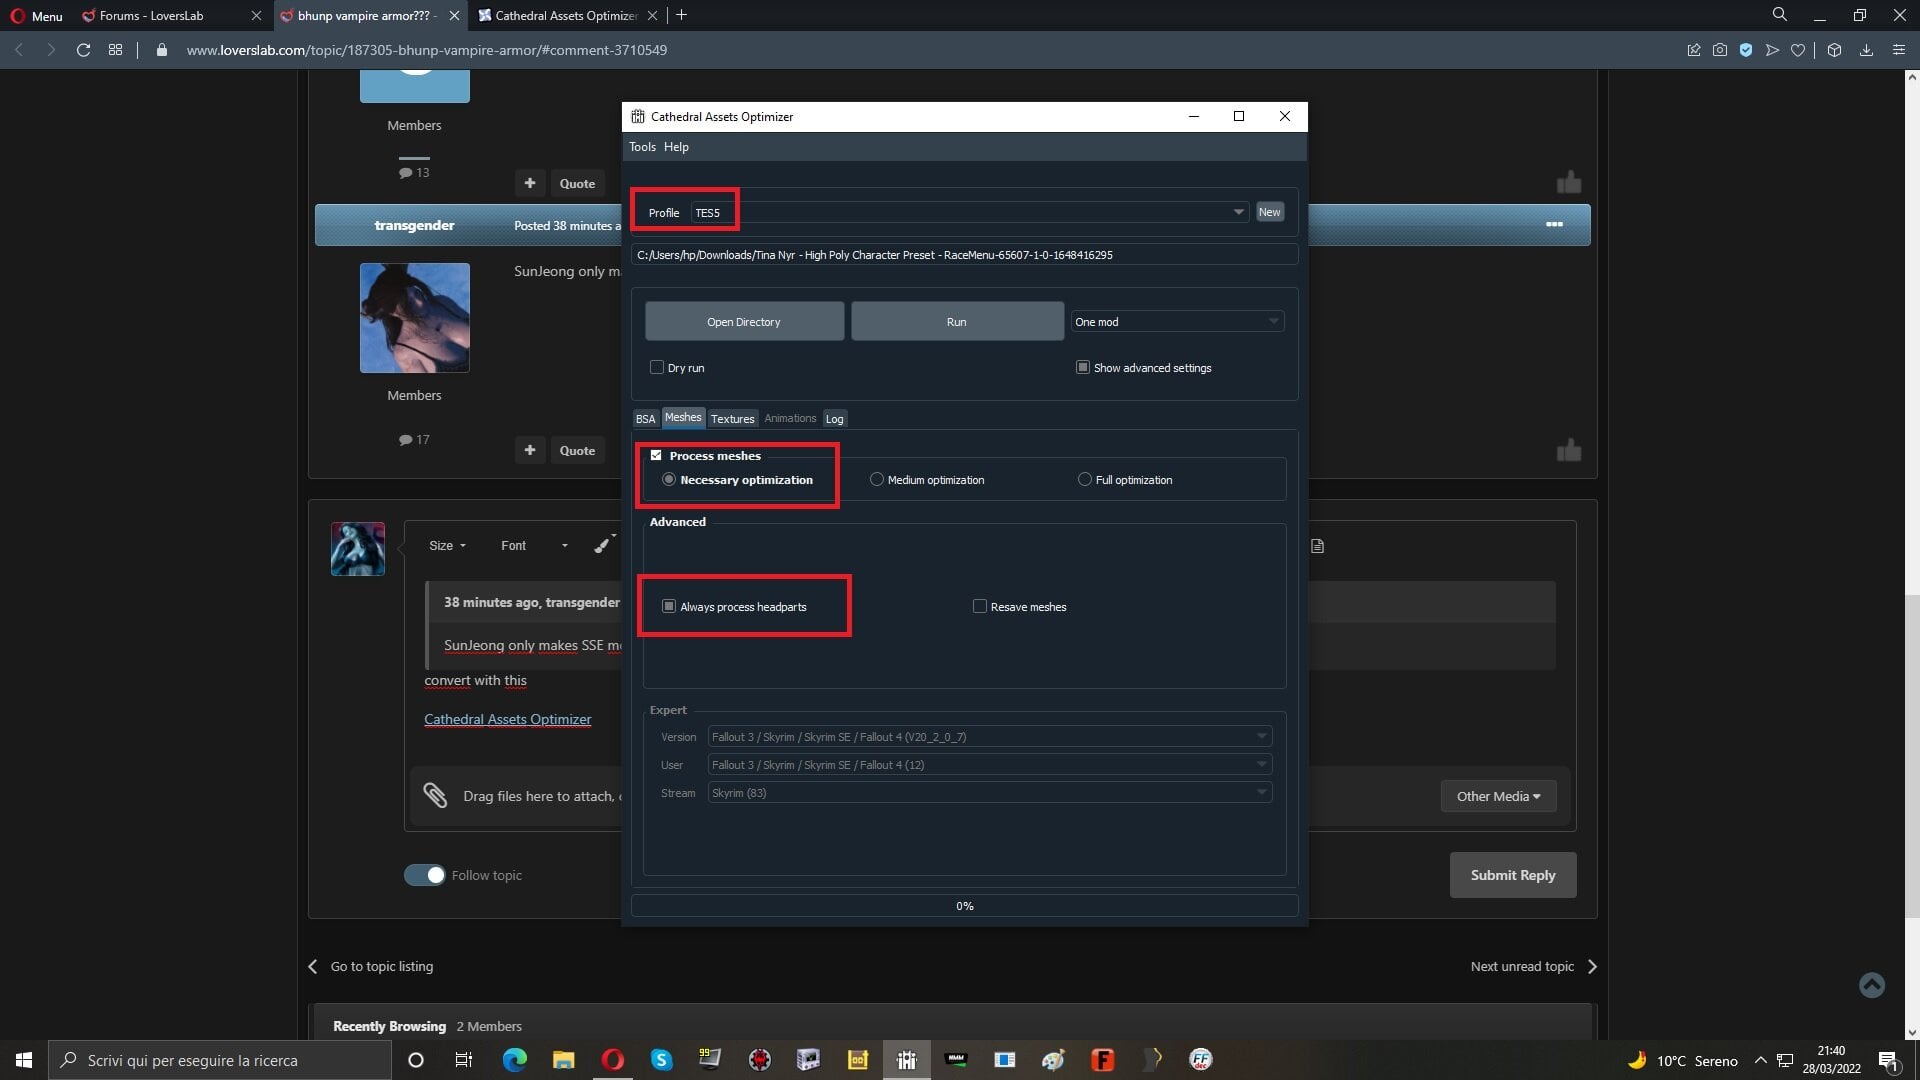Toggle Always process headparts checkbox

point(669,606)
